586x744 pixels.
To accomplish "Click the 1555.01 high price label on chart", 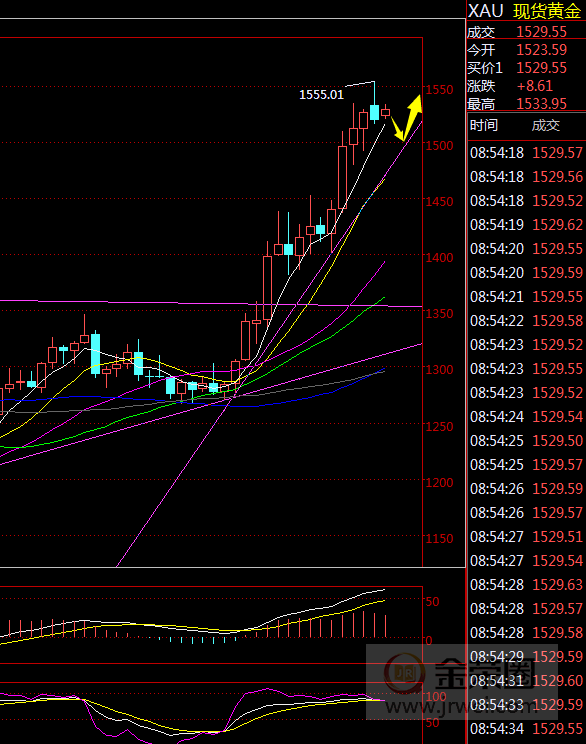I will click(x=321, y=94).
